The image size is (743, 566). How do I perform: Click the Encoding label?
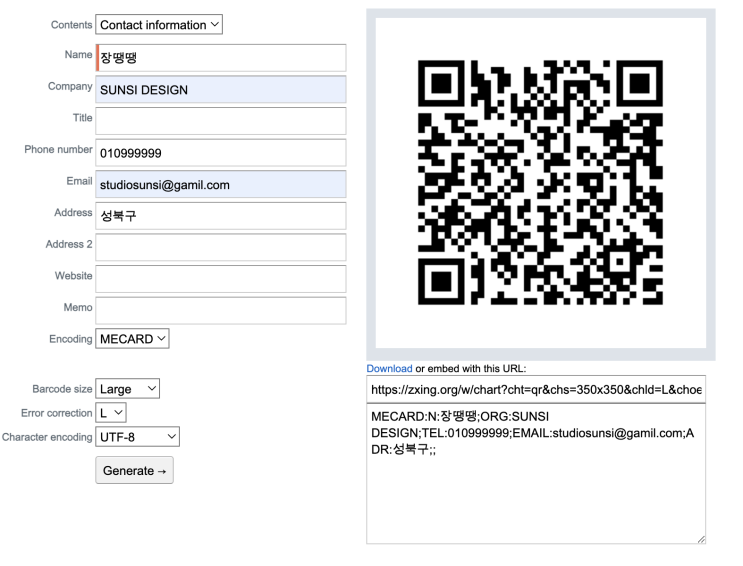pos(71,339)
